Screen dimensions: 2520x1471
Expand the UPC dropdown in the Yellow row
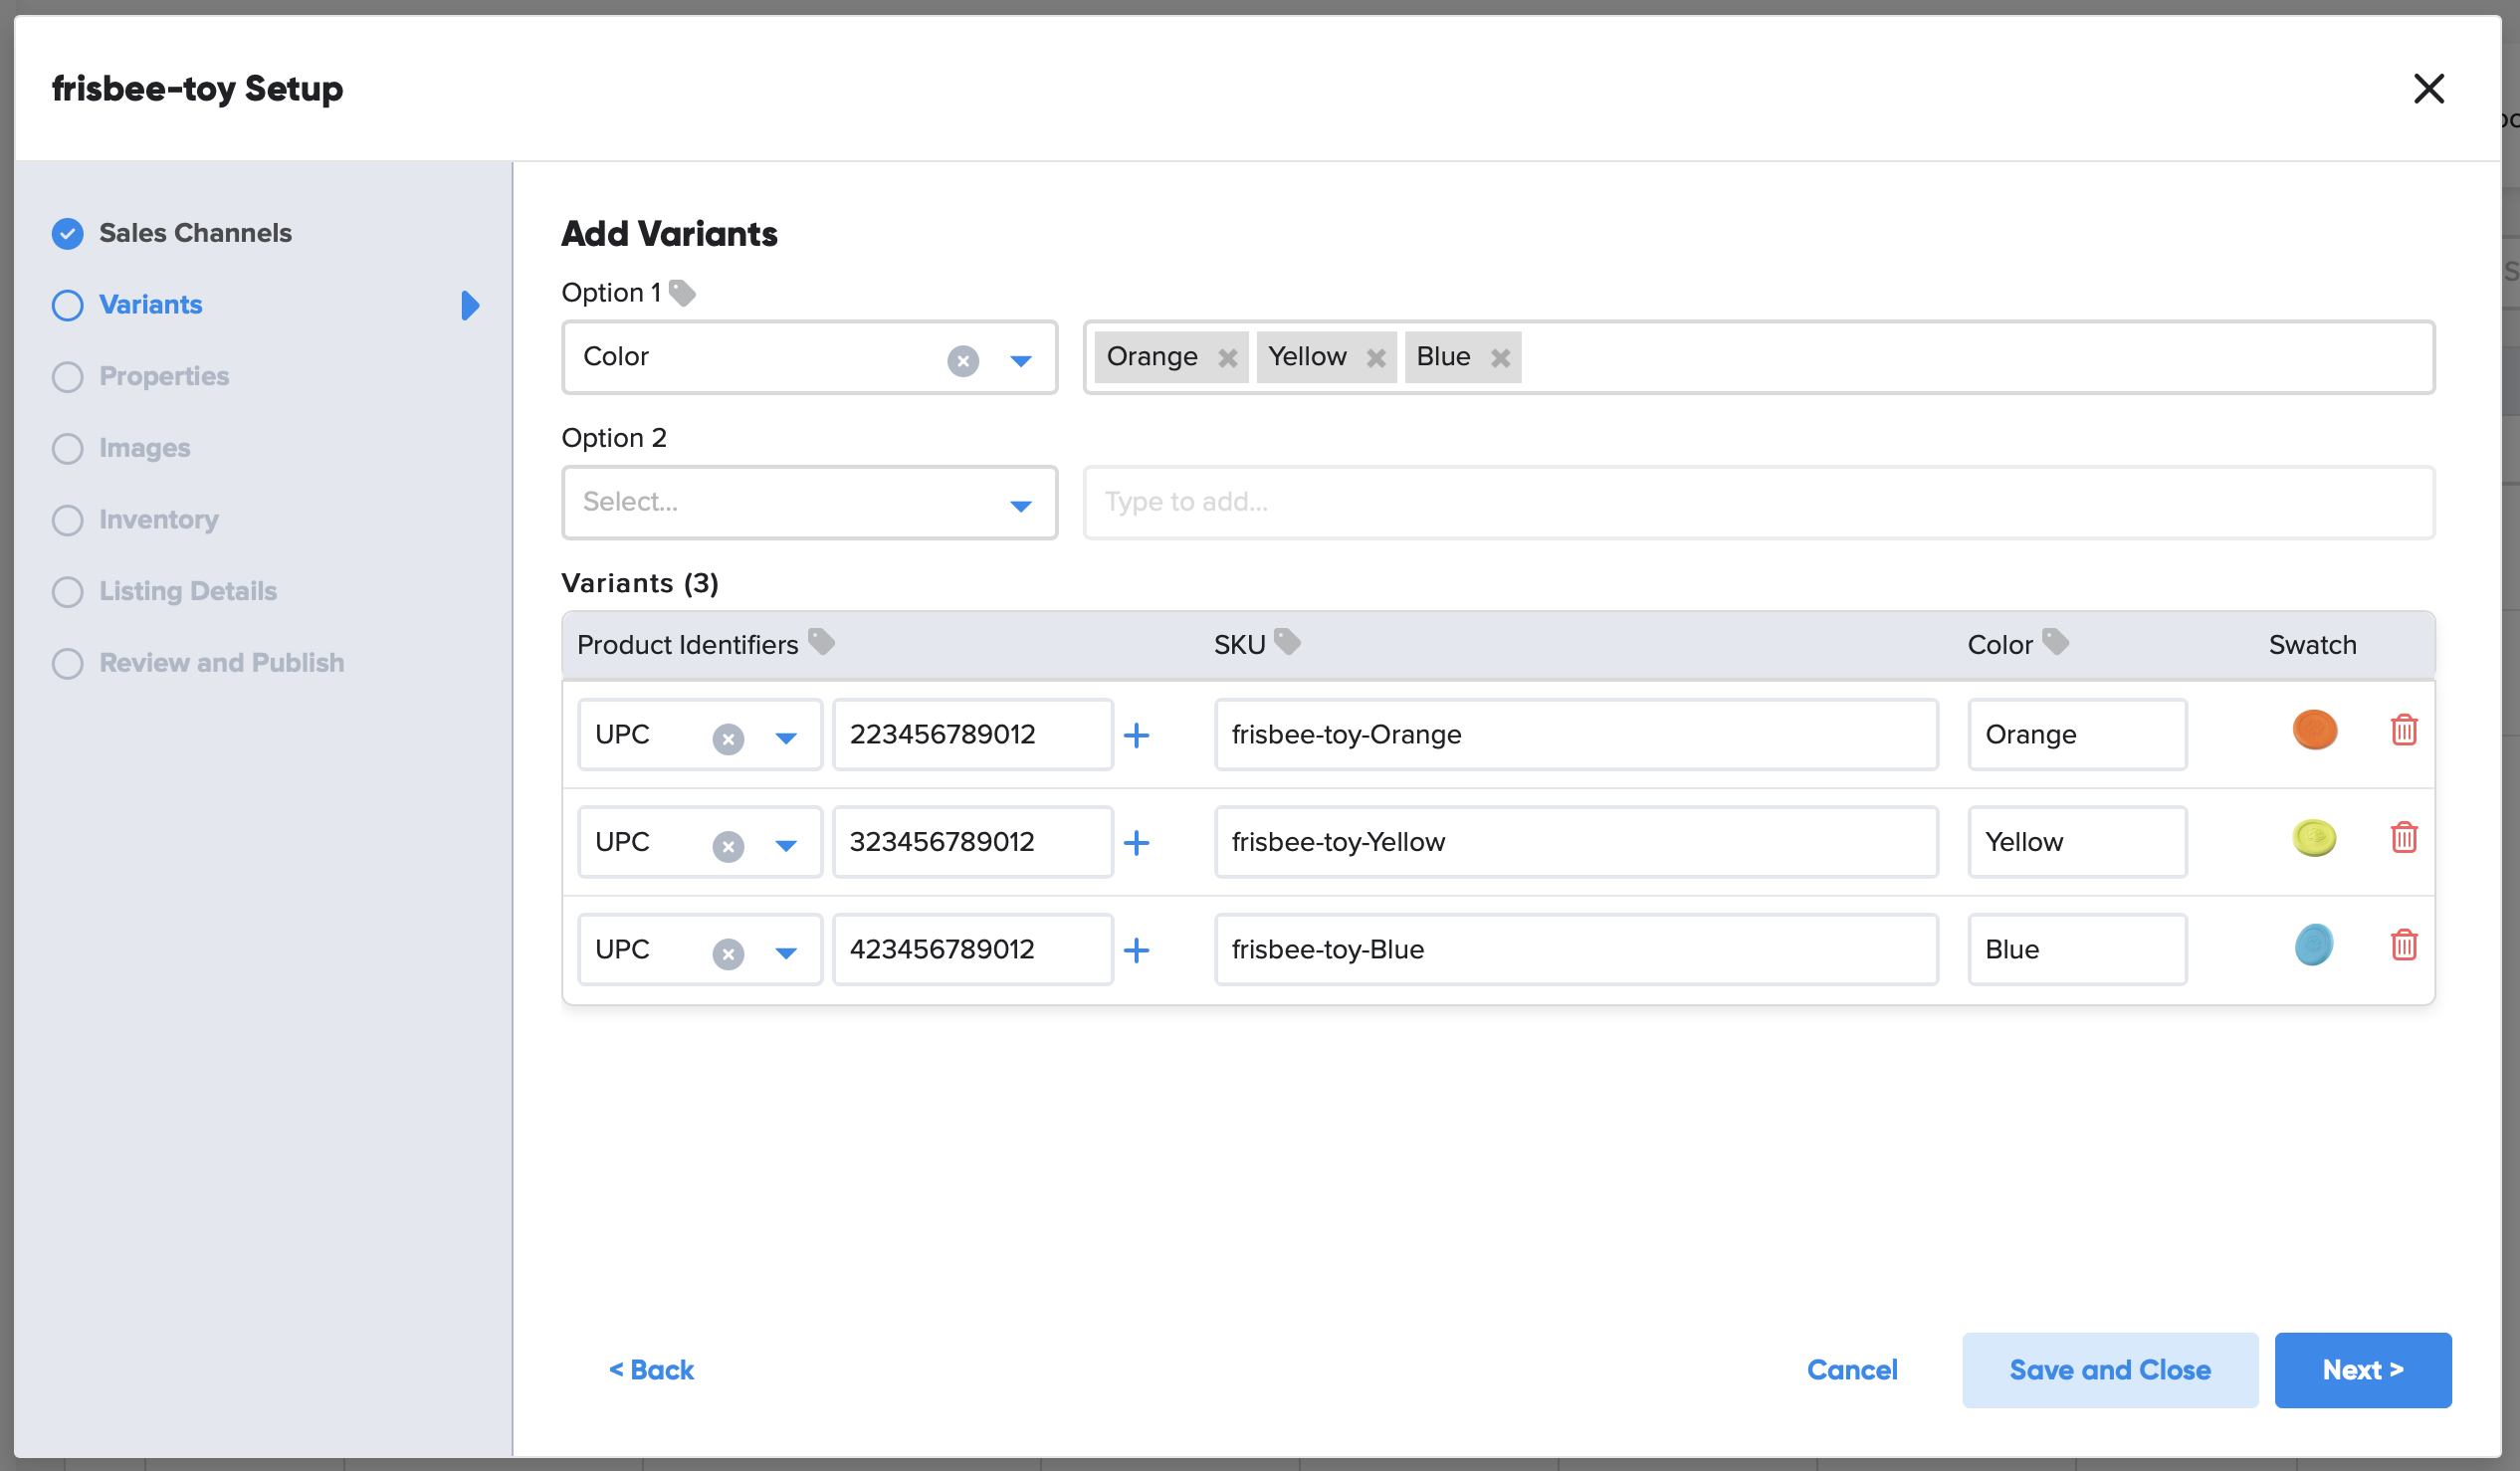tap(786, 846)
